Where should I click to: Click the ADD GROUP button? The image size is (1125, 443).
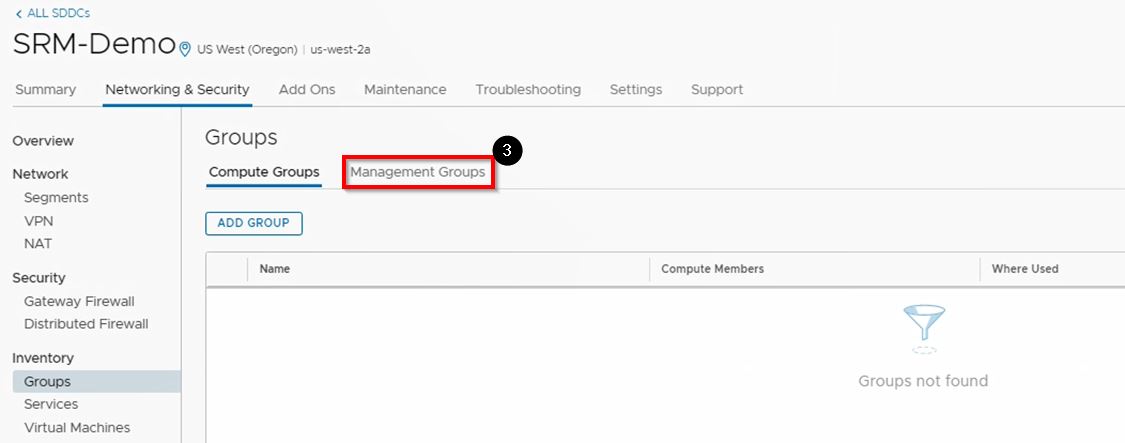[x=253, y=223]
